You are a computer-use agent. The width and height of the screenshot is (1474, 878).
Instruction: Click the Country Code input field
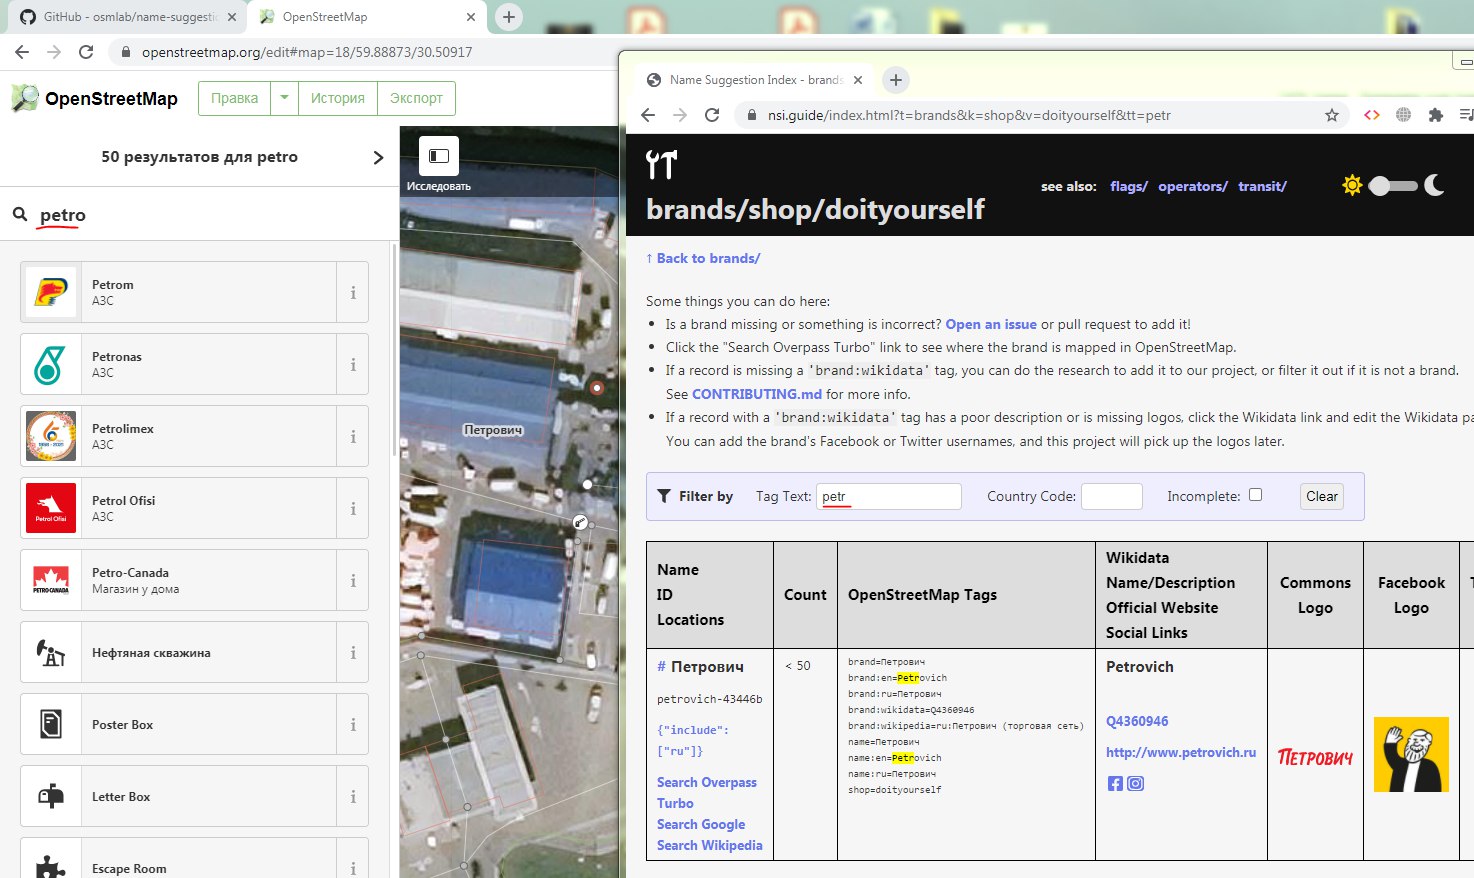[1112, 496]
